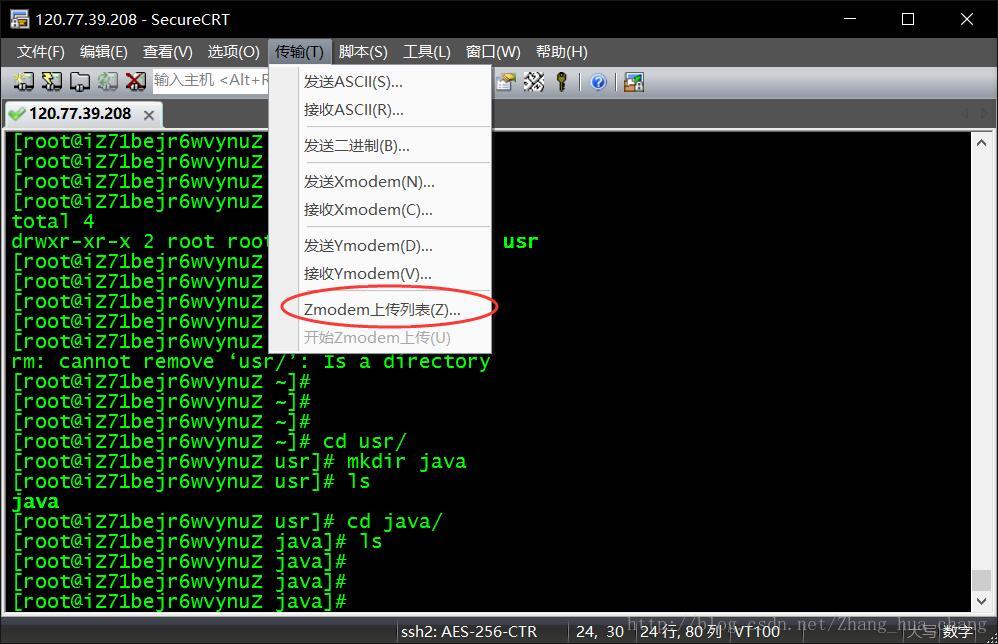
Task: Open the 选项(O) menu
Action: pyautogui.click(x=233, y=52)
